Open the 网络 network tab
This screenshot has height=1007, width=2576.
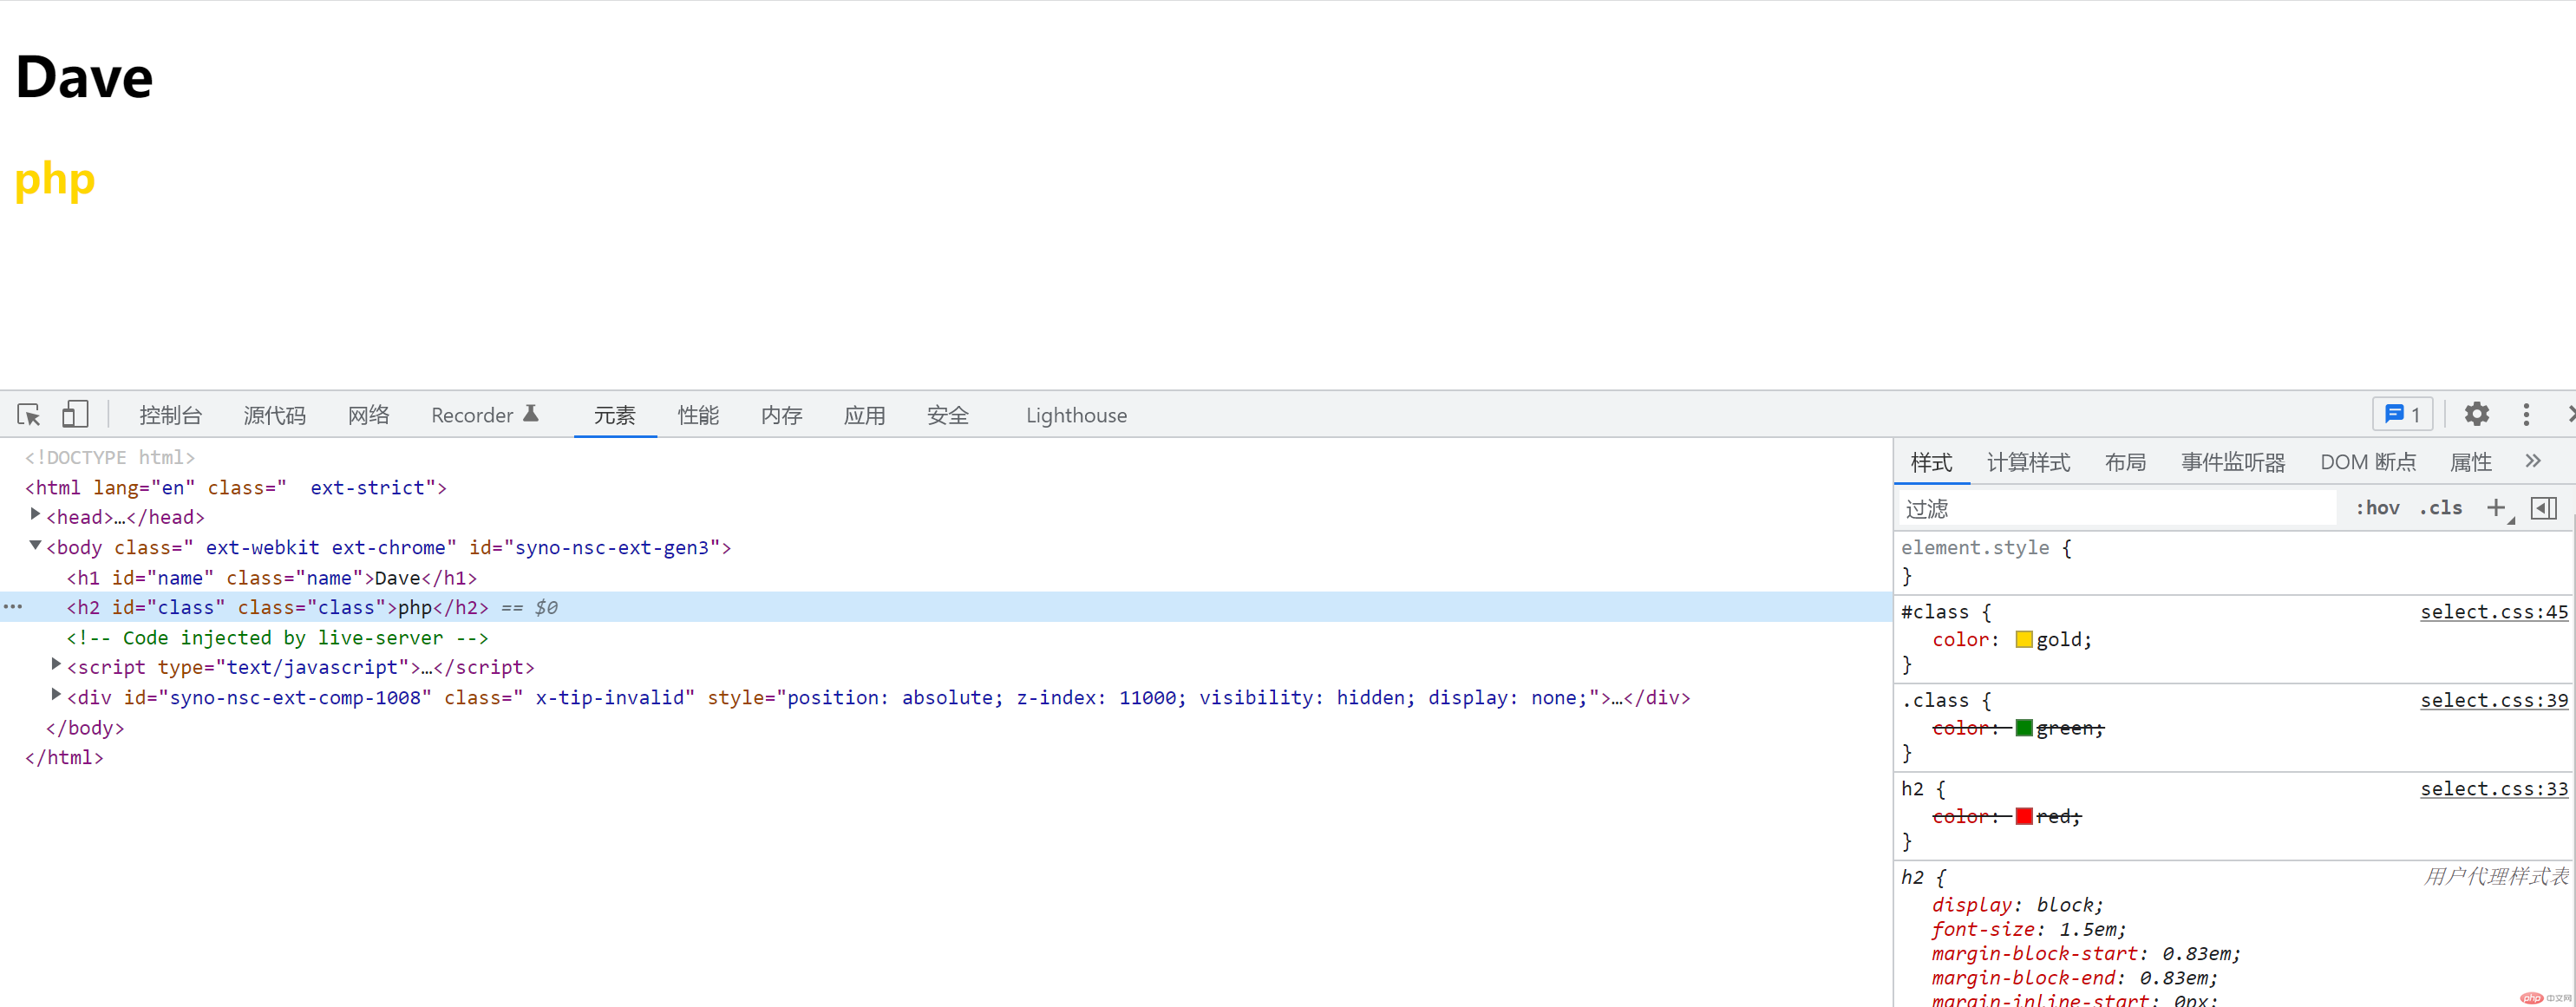369,415
